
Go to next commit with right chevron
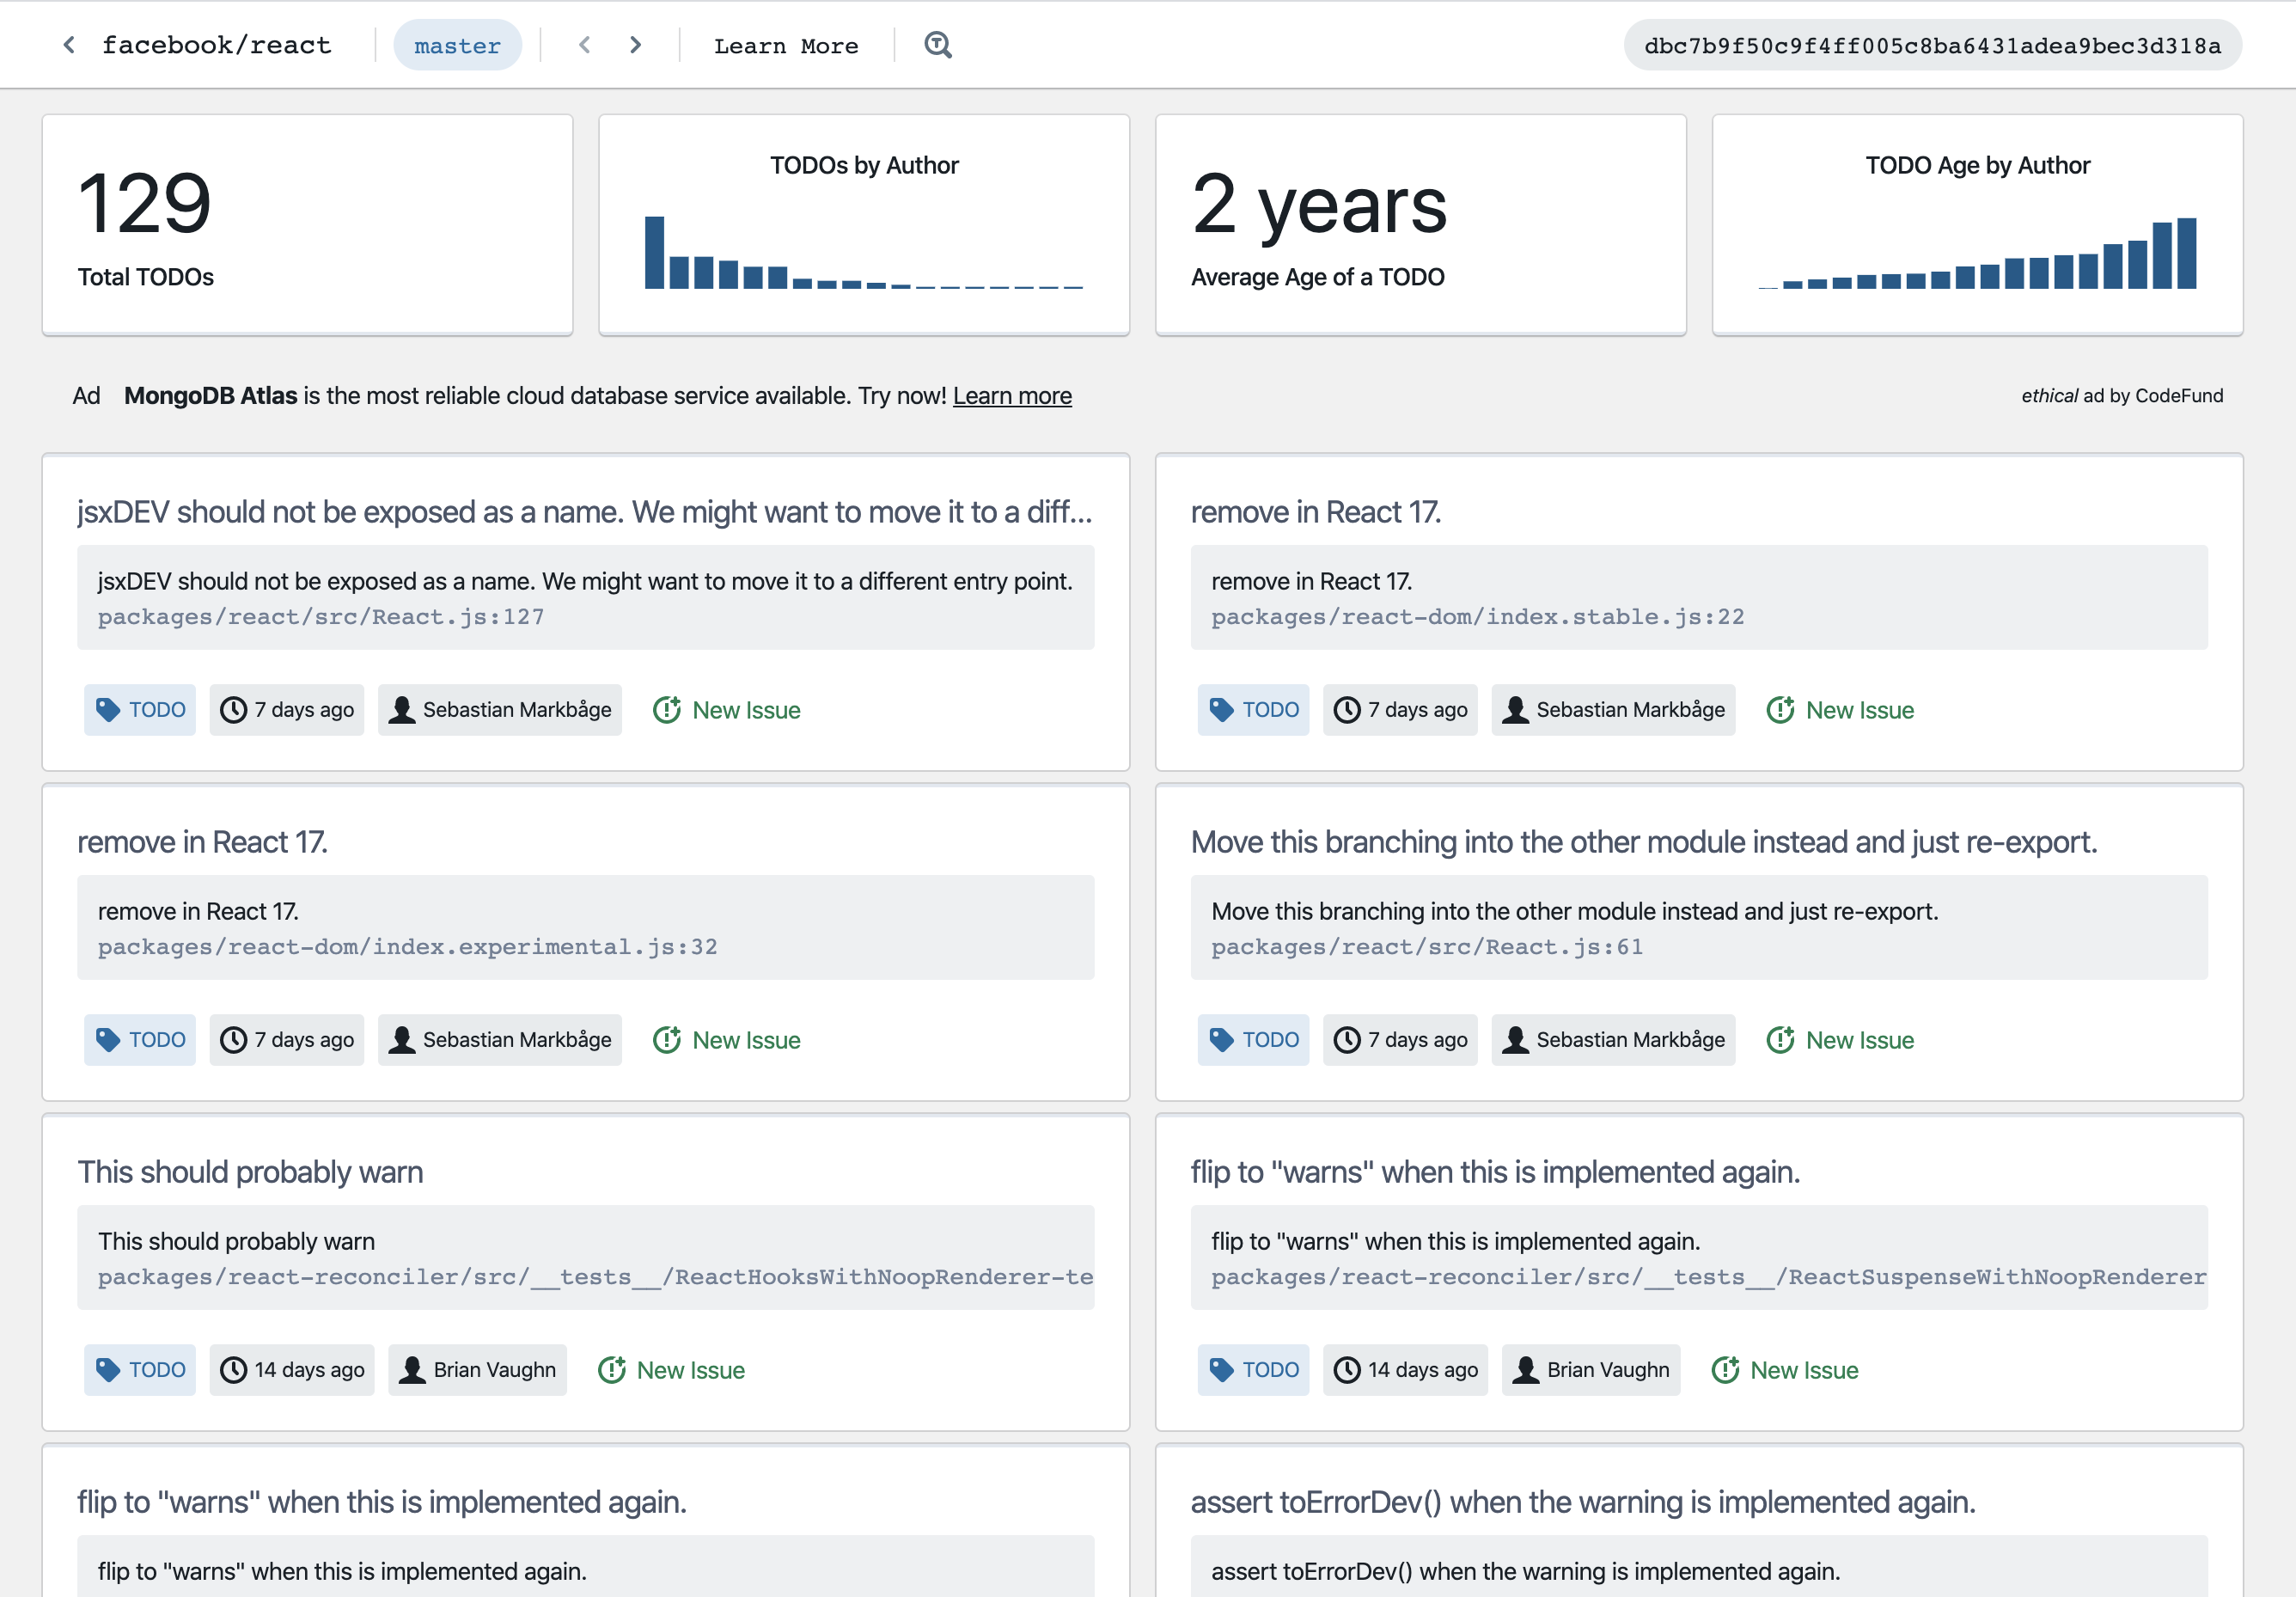[636, 45]
